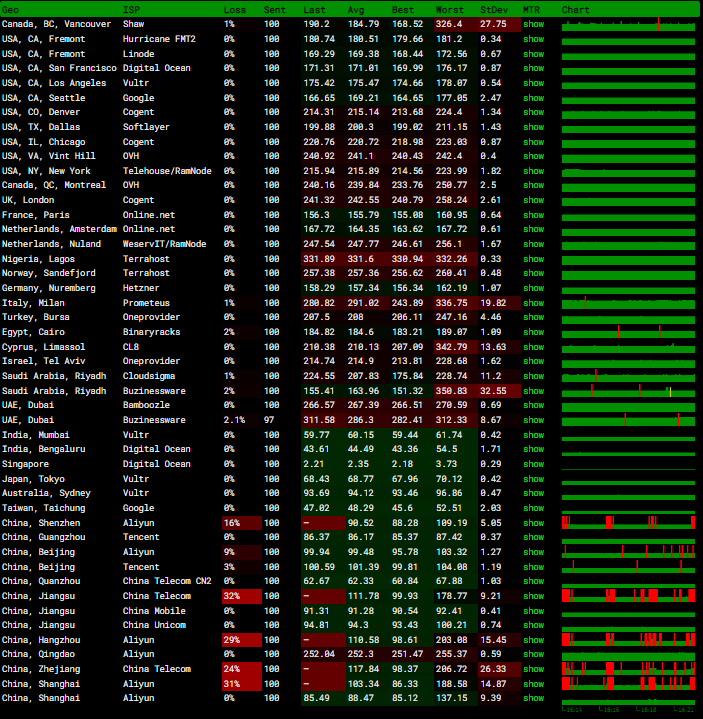The image size is (703, 719).
Task: Open the China, Hangzhou Aliyun latency chart
Action: tap(628, 640)
